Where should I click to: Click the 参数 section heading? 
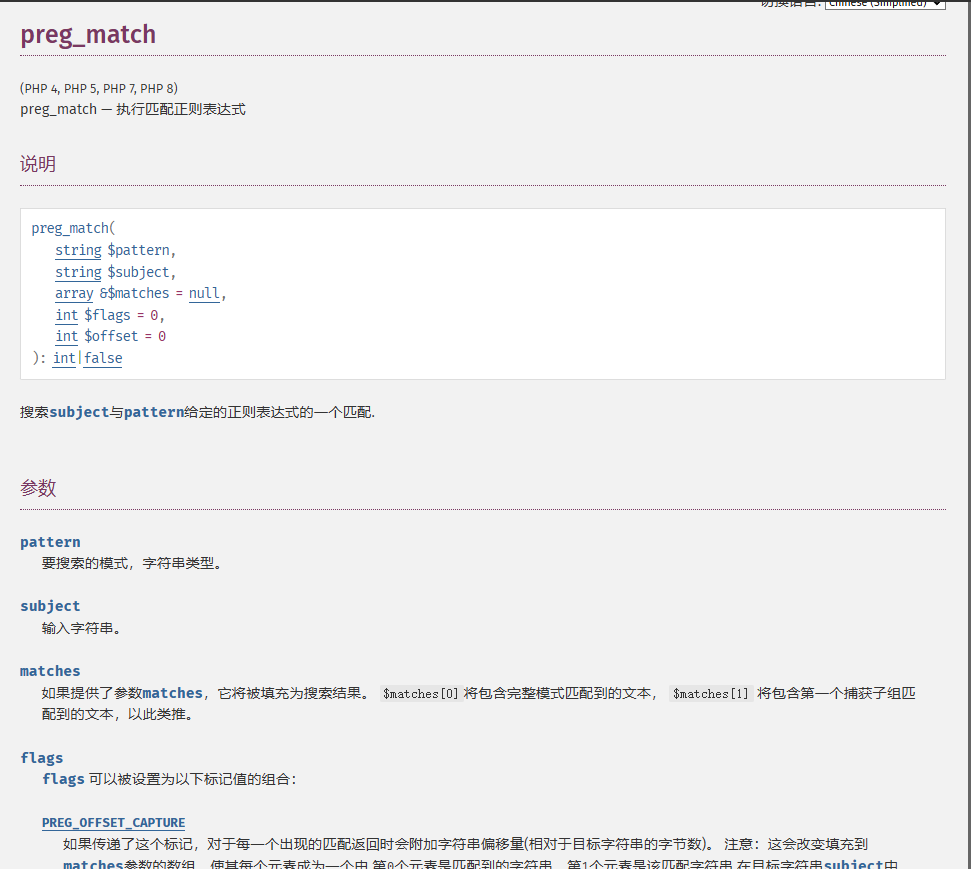[38, 488]
